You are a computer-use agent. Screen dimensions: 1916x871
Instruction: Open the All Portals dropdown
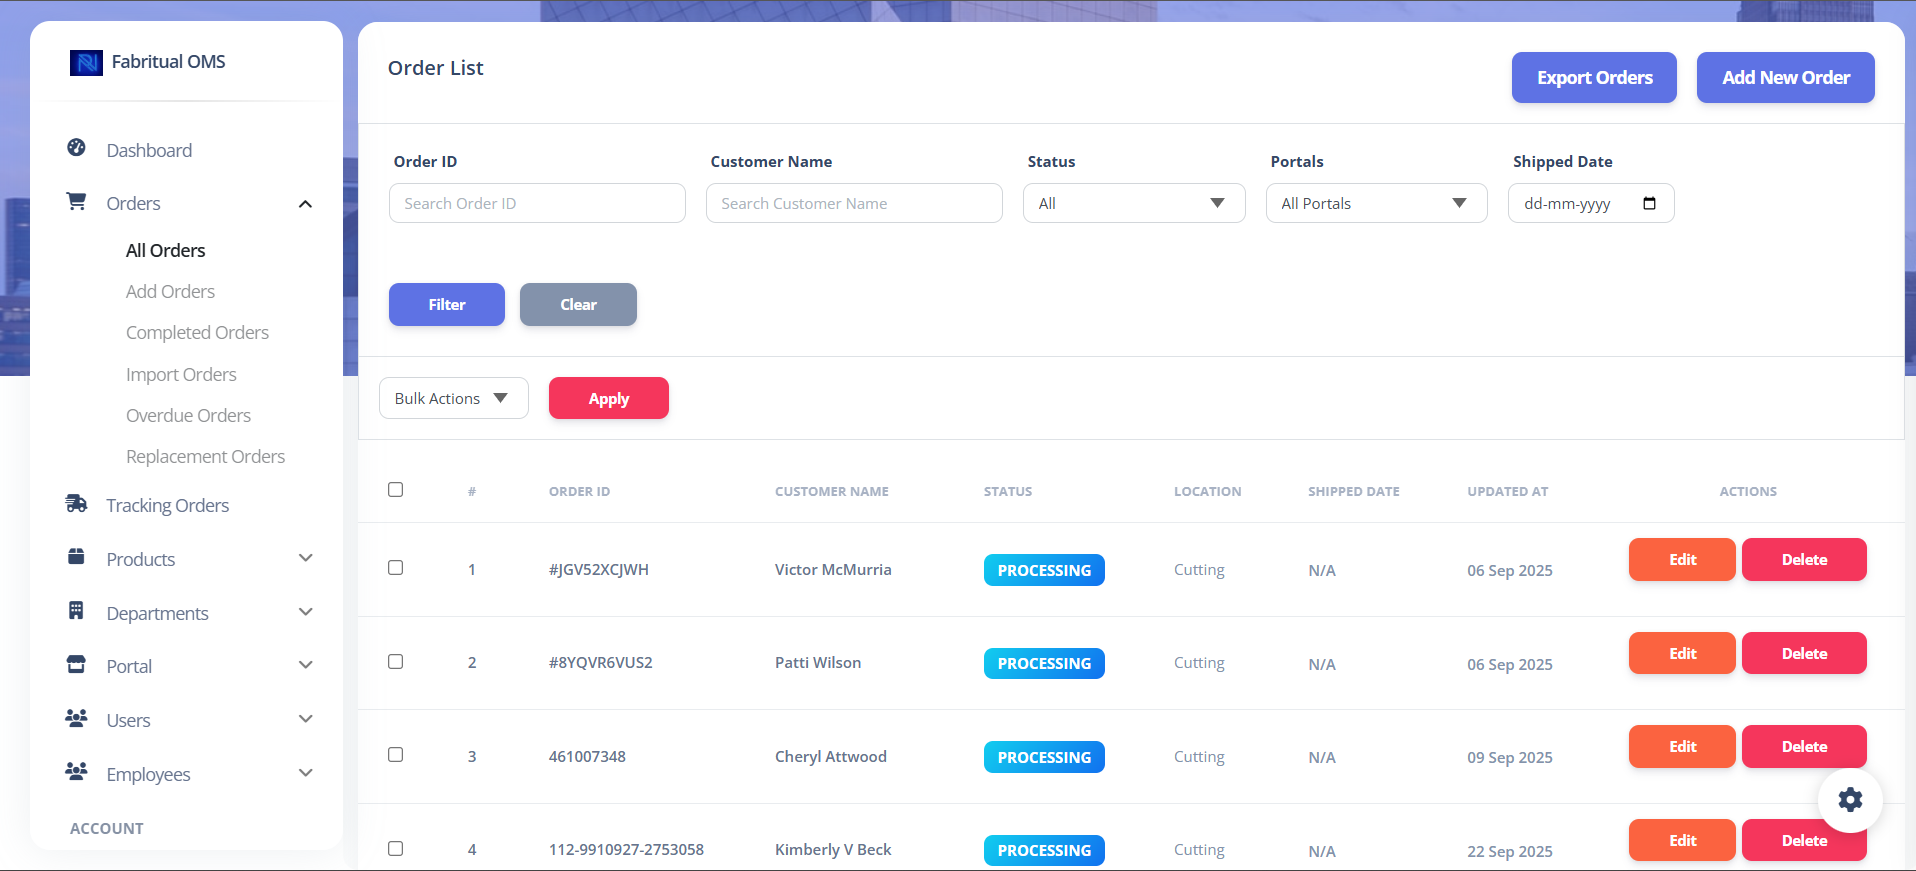(1376, 204)
